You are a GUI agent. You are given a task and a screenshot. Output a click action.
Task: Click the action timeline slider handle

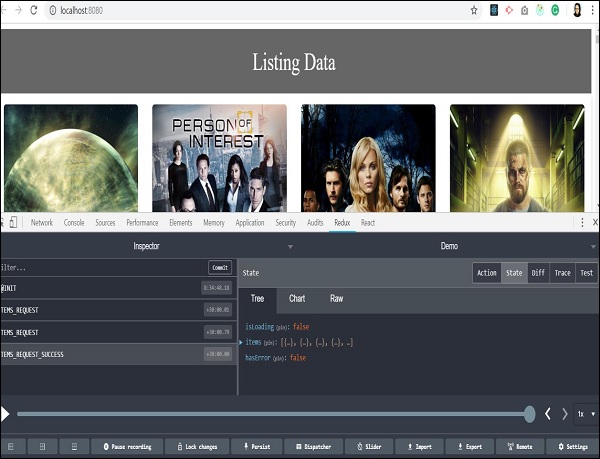(x=530, y=414)
